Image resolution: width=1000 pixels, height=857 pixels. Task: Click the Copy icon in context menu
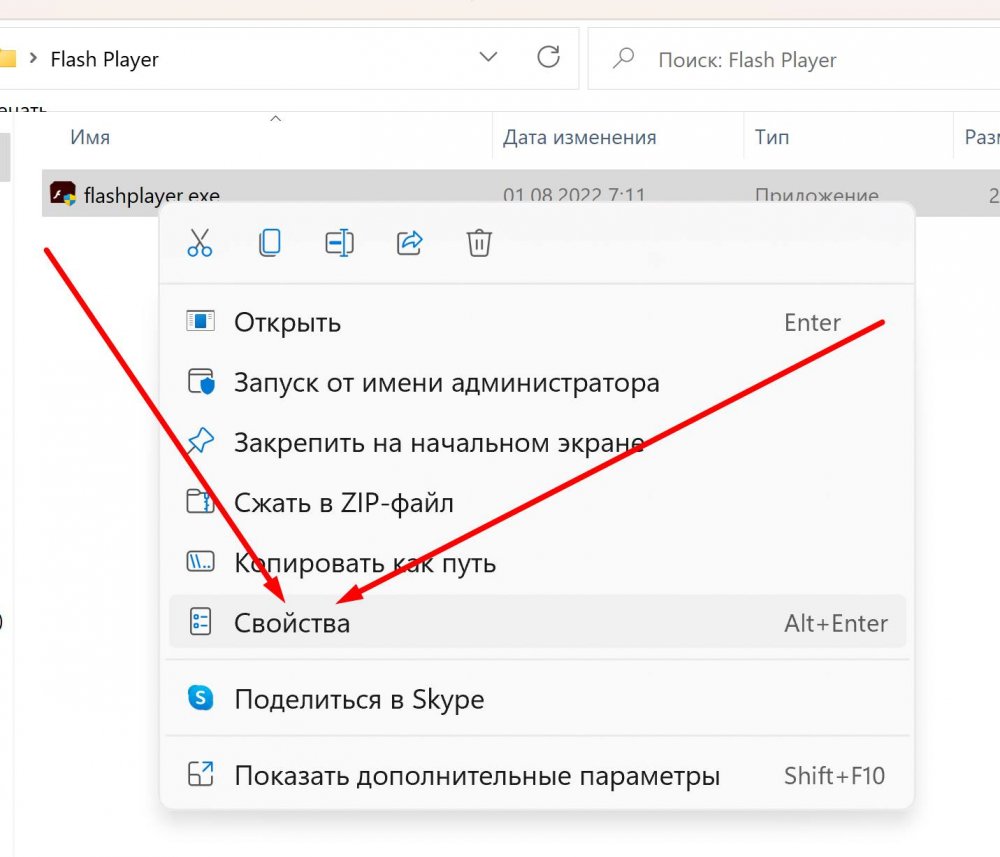click(270, 243)
